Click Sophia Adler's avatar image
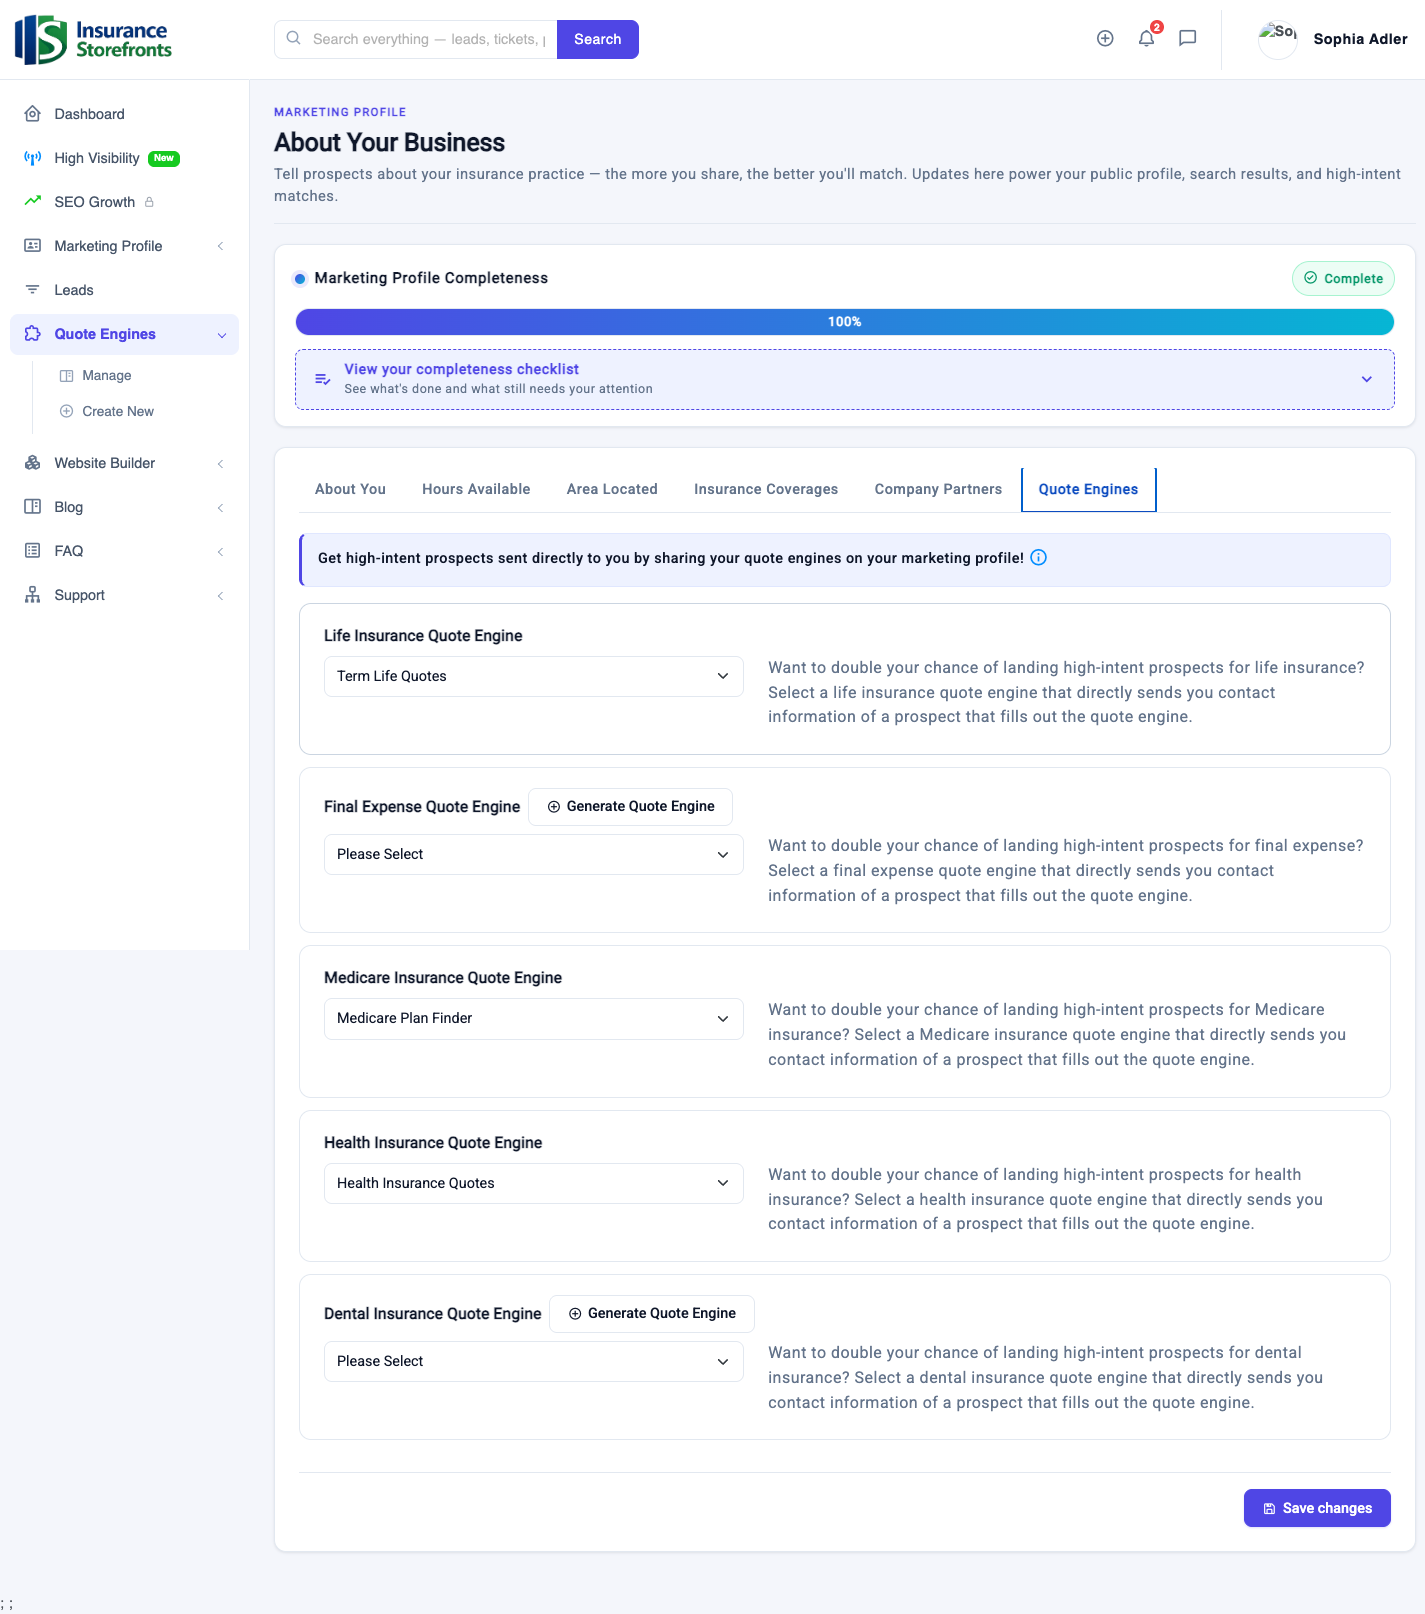The height and width of the screenshot is (1614, 1425). [1277, 39]
